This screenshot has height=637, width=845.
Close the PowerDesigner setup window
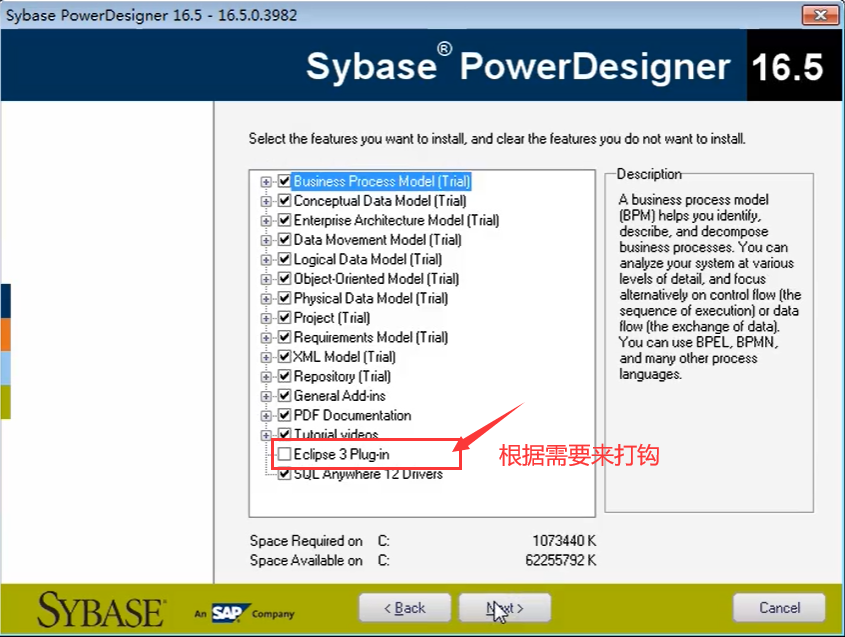click(820, 15)
